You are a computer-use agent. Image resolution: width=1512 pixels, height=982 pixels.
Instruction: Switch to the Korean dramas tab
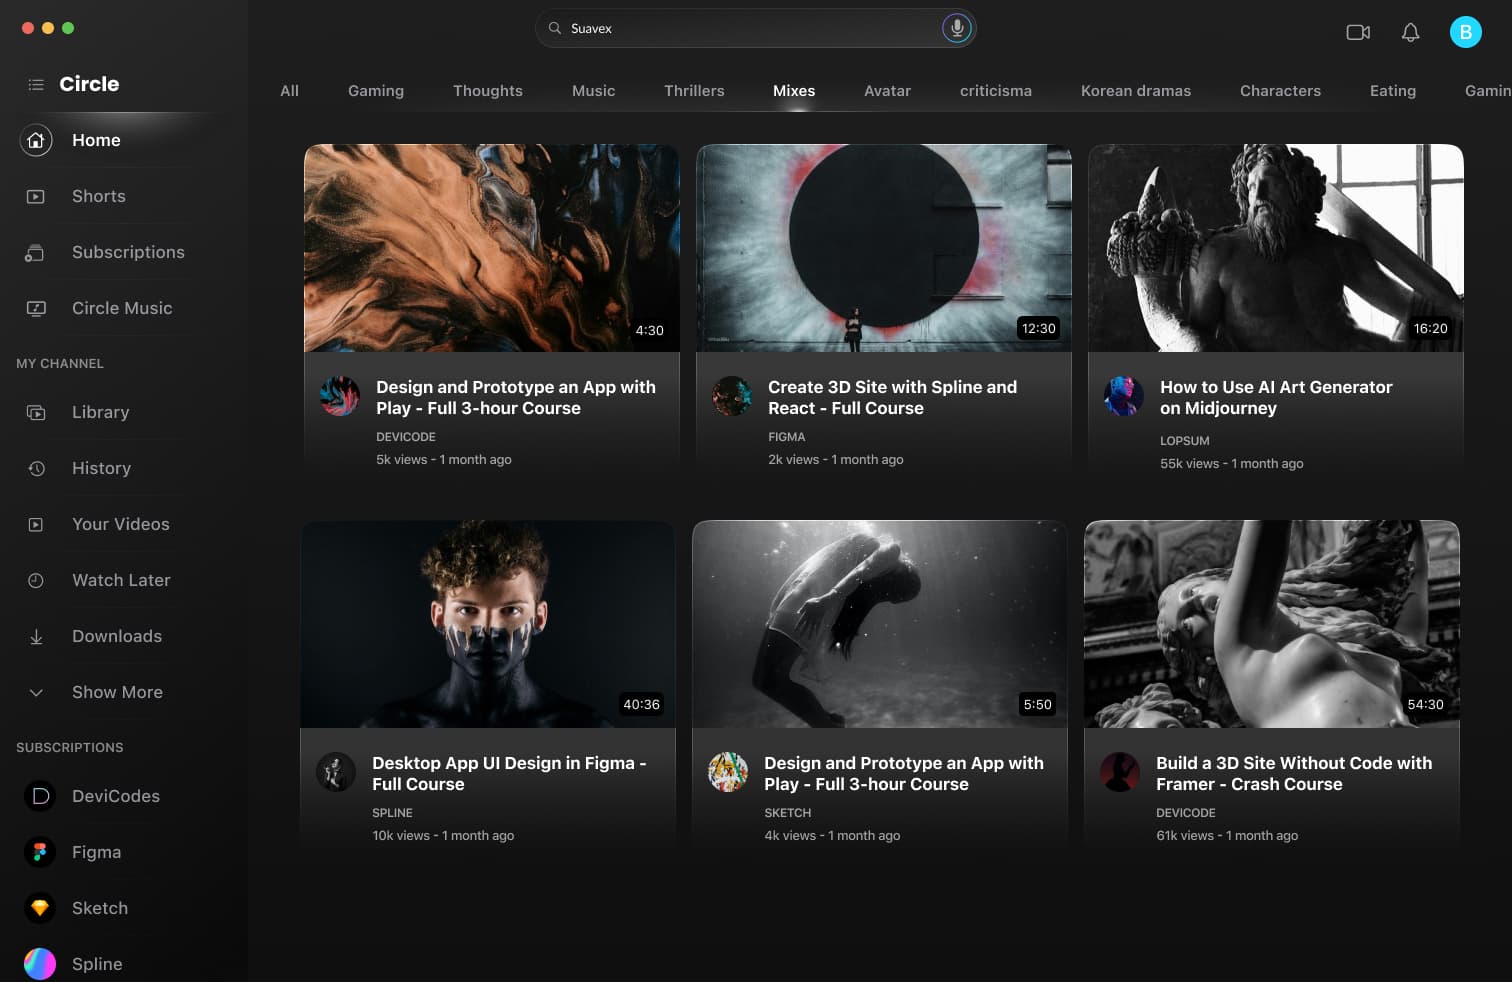click(x=1135, y=91)
